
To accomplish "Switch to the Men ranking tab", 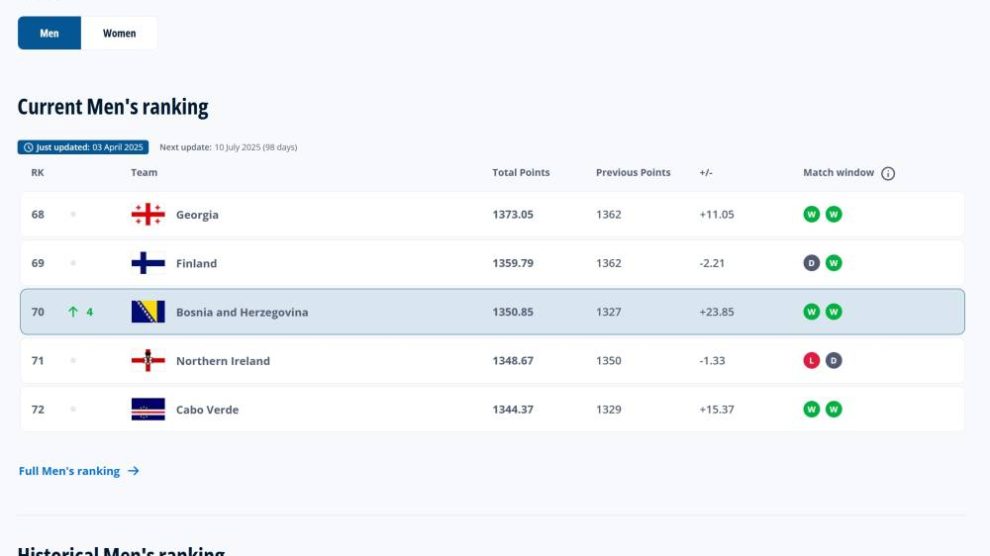I will pyautogui.click(x=49, y=33).
